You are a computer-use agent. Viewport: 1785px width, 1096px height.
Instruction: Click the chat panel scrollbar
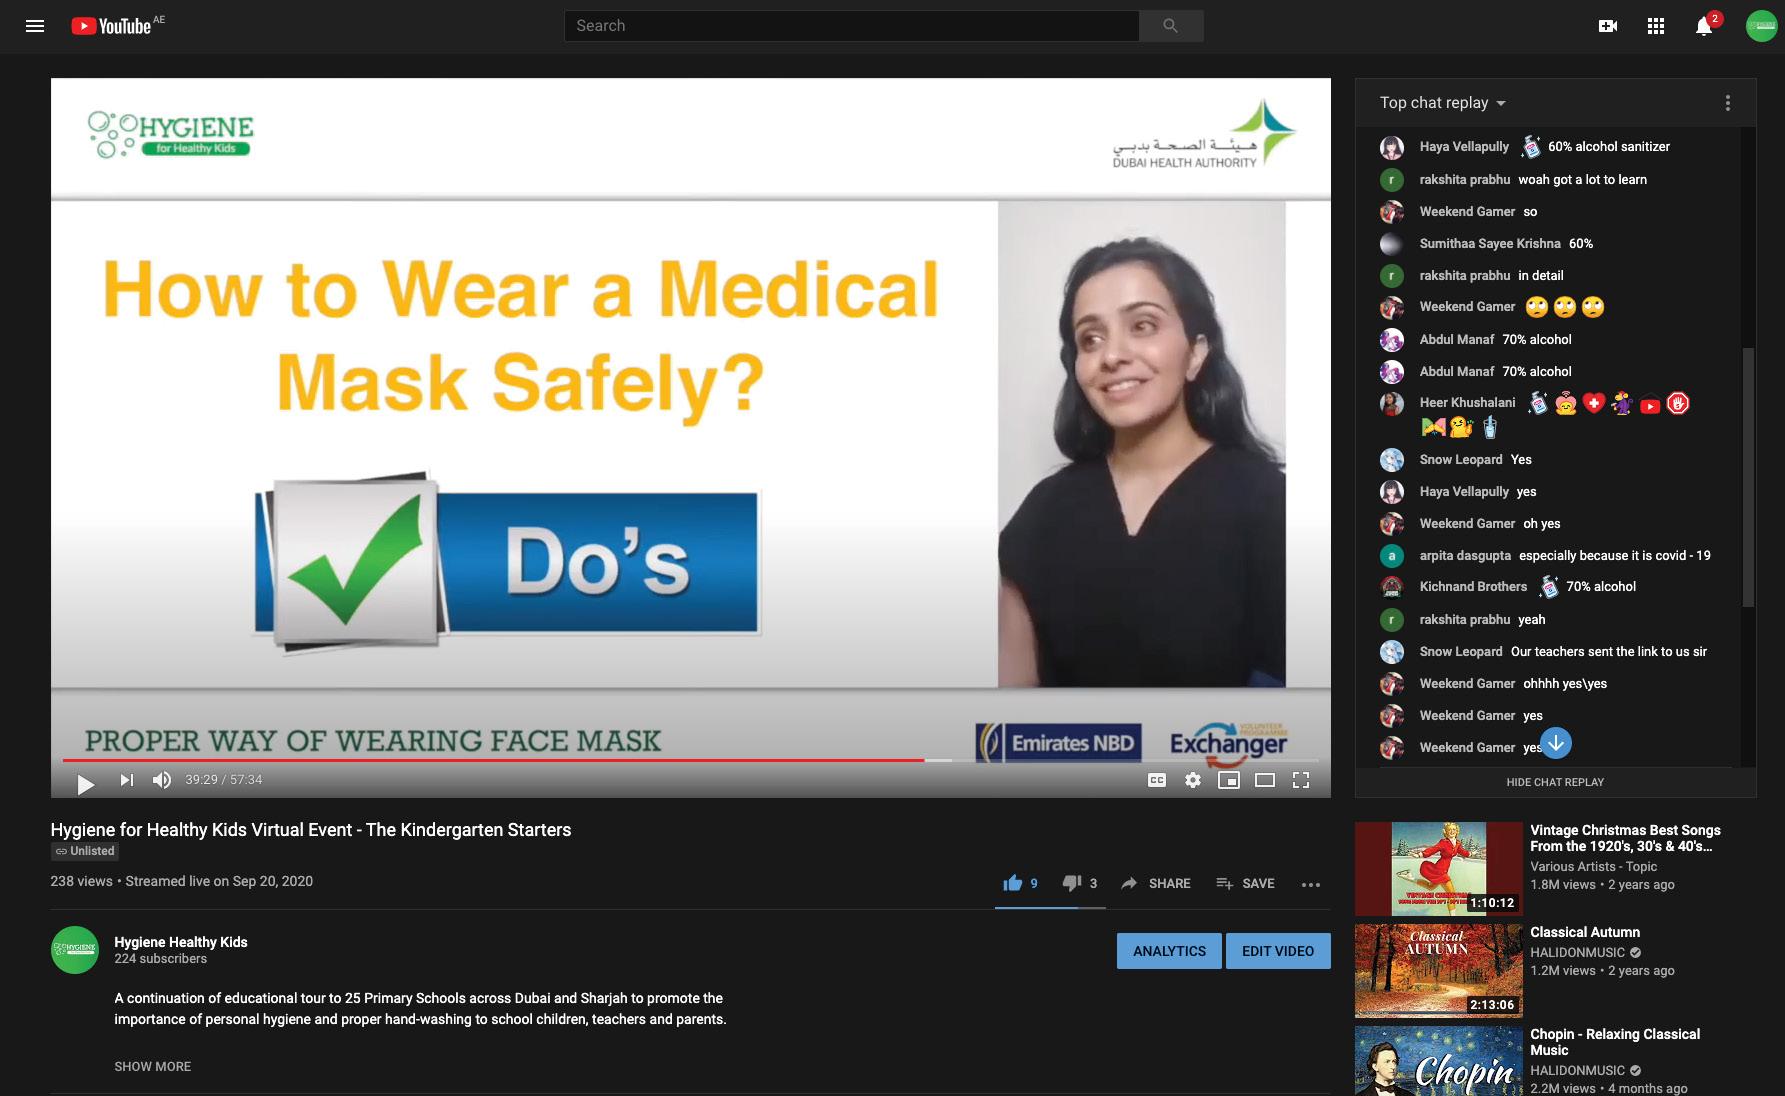pyautogui.click(x=1748, y=477)
